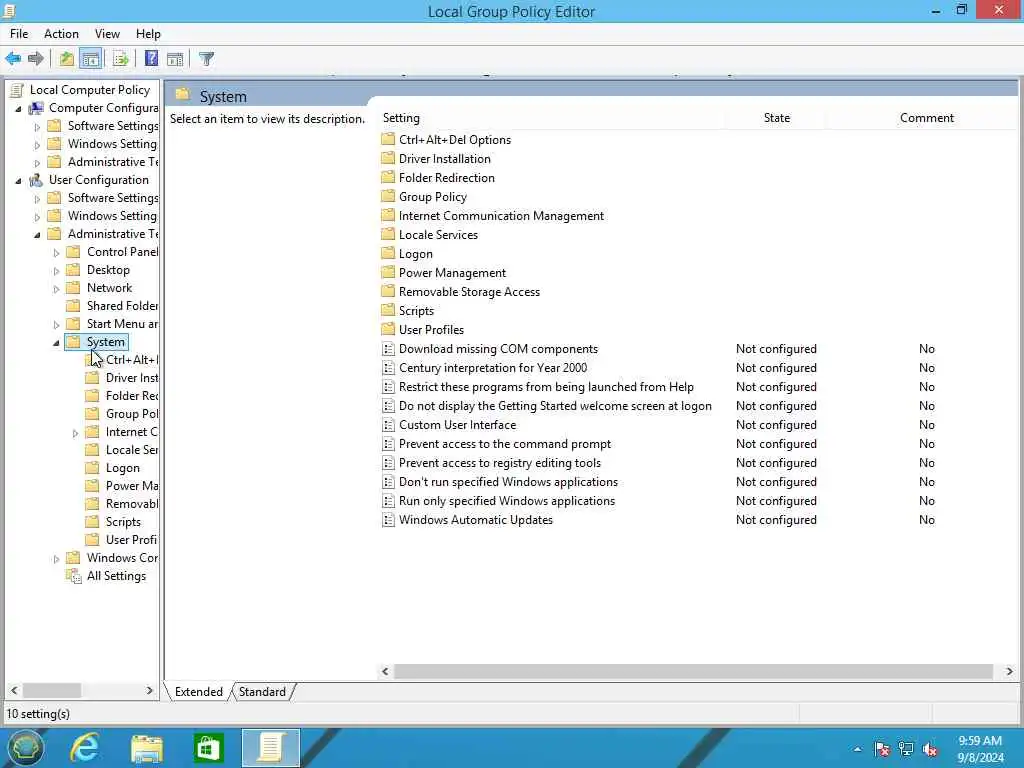The height and width of the screenshot is (768, 1024).
Task: Expand the Windows Components tree node
Action: click(56, 559)
